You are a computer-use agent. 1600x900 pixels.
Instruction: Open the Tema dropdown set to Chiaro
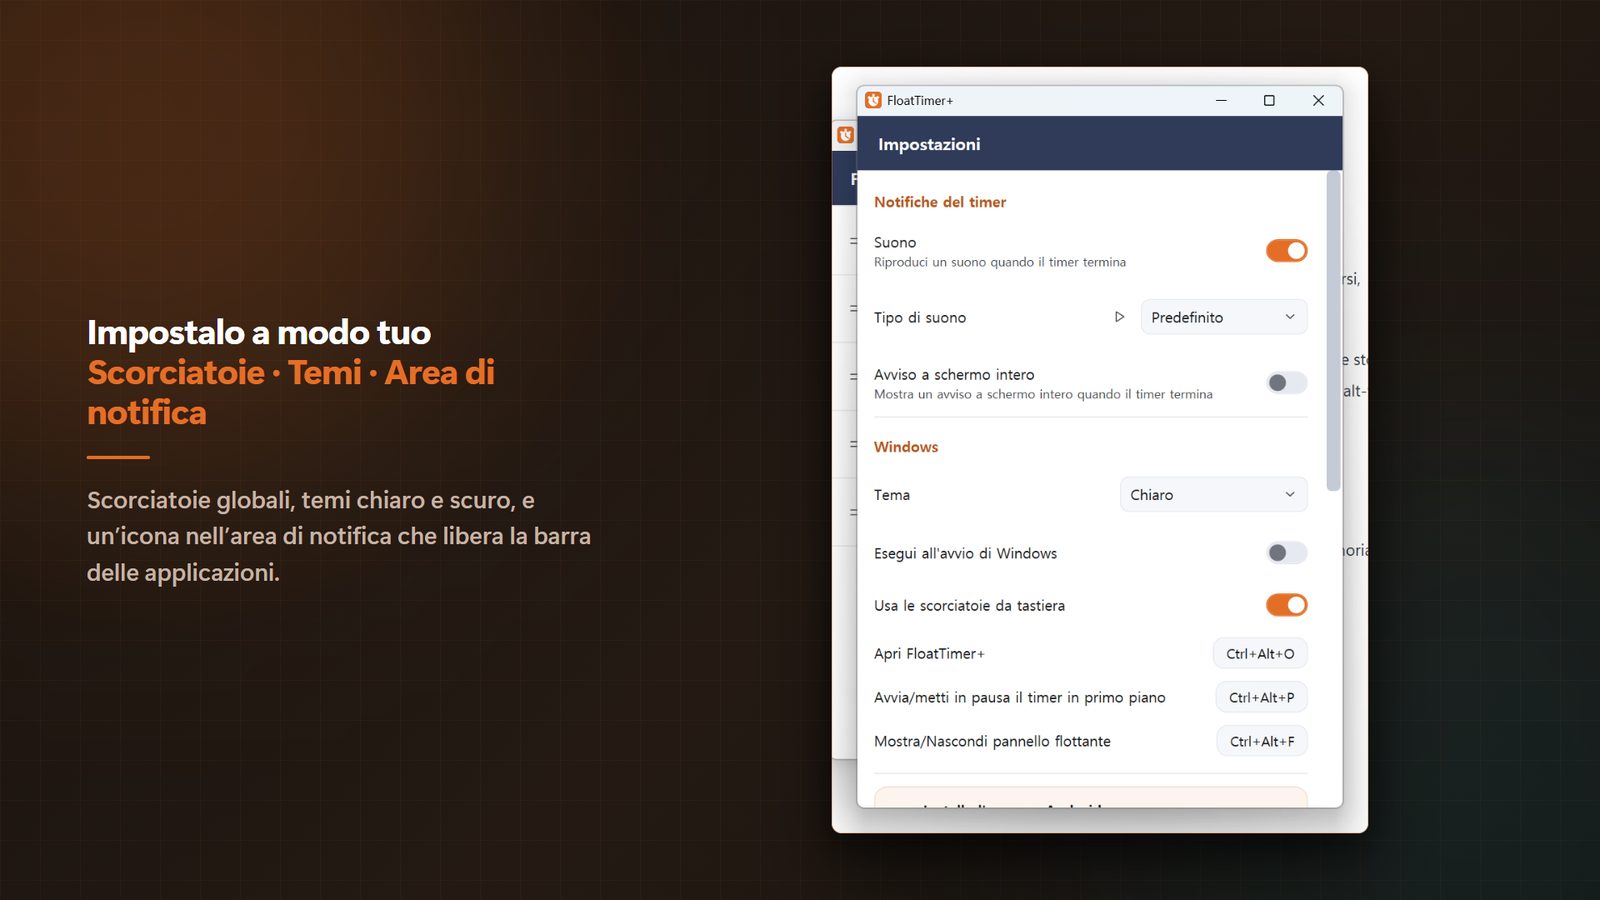coord(1213,495)
